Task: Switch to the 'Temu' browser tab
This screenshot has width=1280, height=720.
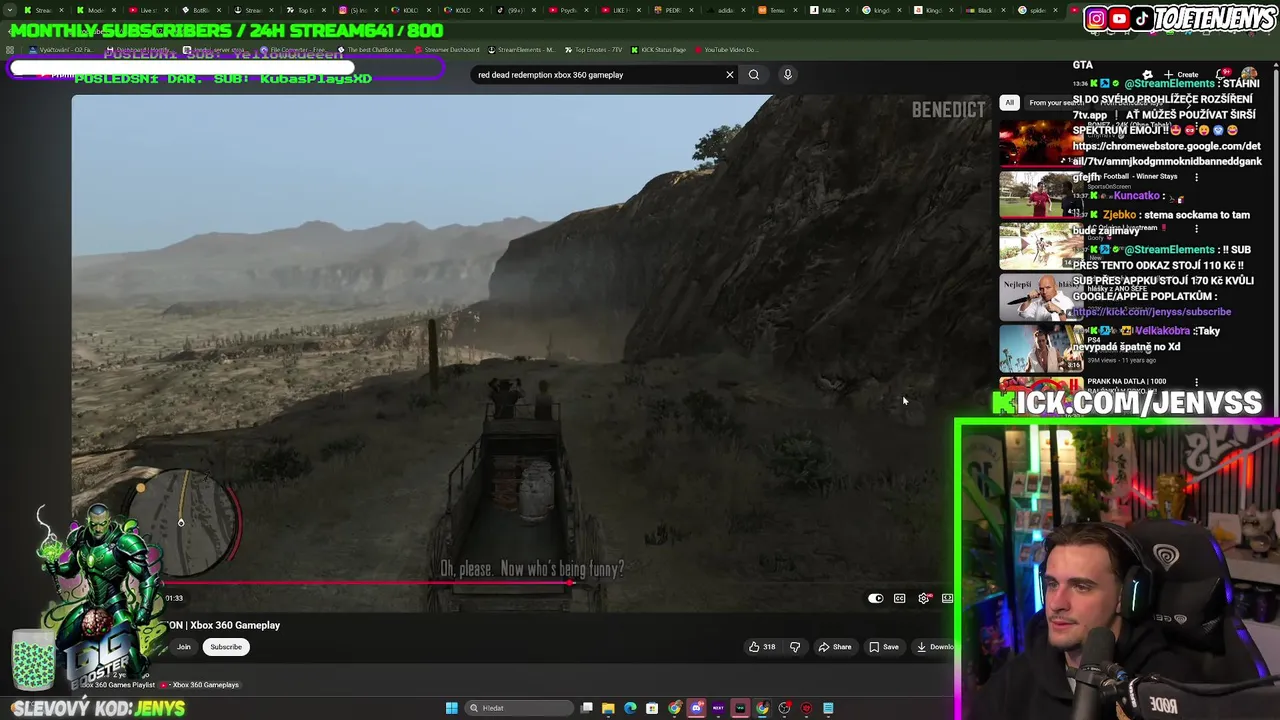Action: pyautogui.click(x=775, y=10)
